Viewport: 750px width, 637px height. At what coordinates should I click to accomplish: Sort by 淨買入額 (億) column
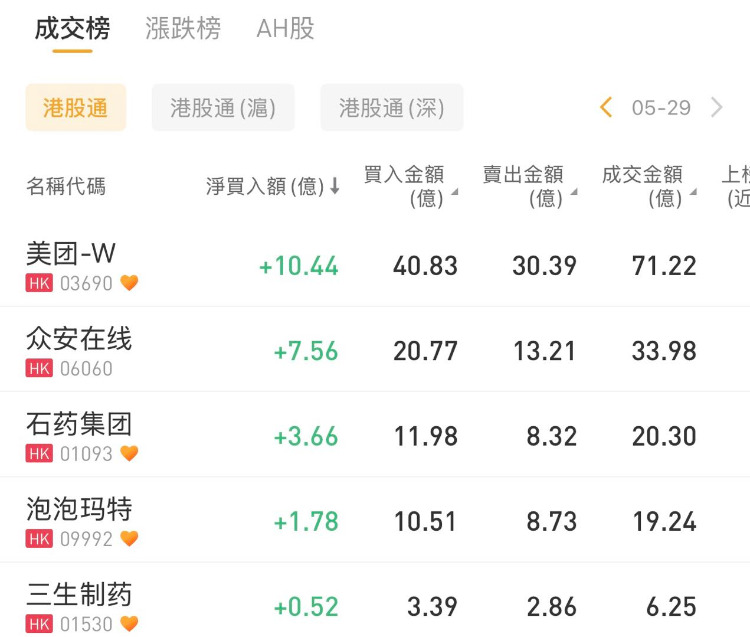(273, 186)
